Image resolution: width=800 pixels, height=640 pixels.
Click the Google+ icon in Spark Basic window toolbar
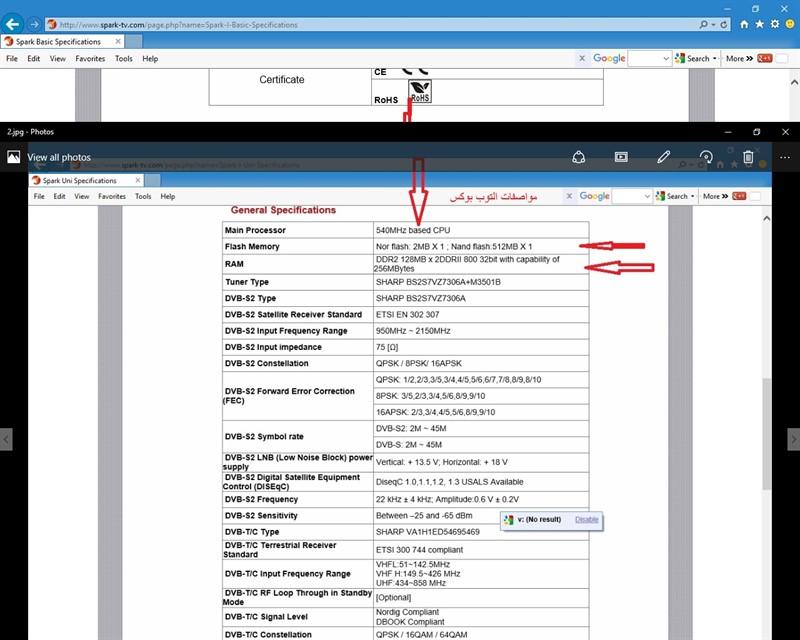point(764,58)
